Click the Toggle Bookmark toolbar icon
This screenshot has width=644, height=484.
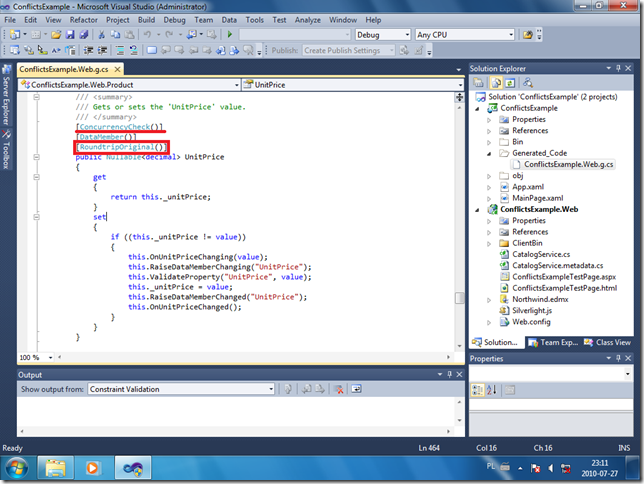pyautogui.click(x=152, y=50)
